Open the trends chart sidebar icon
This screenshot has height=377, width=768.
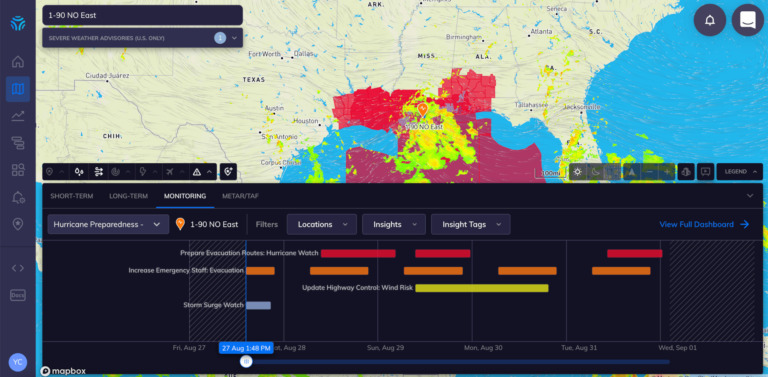[x=18, y=116]
